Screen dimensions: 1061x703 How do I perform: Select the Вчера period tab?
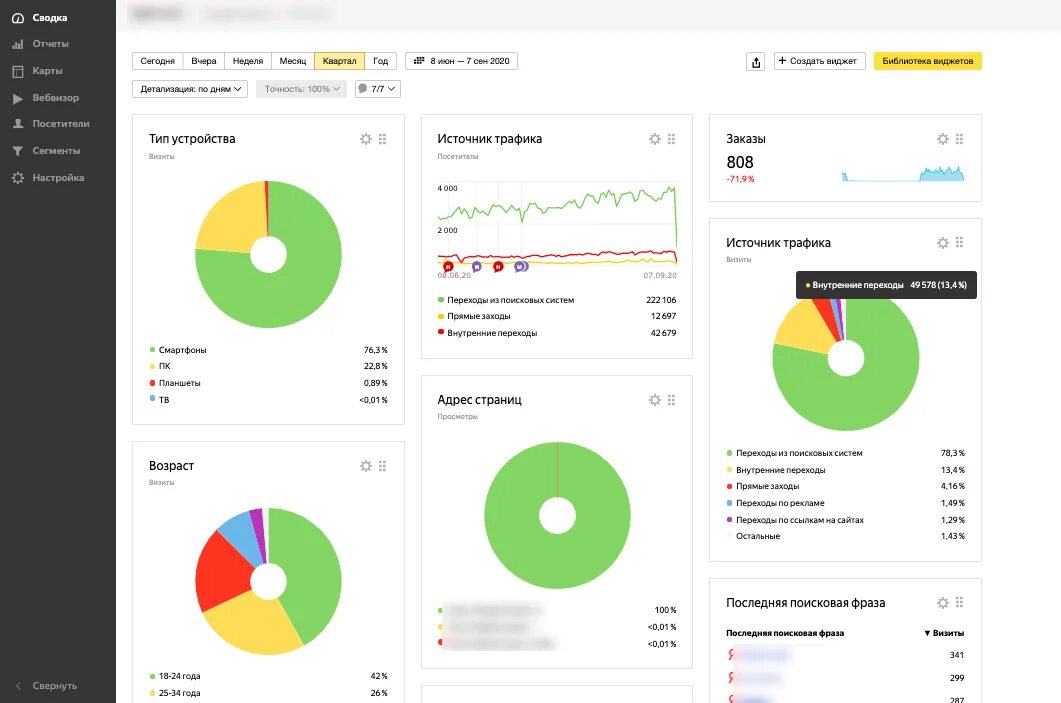[x=204, y=61]
